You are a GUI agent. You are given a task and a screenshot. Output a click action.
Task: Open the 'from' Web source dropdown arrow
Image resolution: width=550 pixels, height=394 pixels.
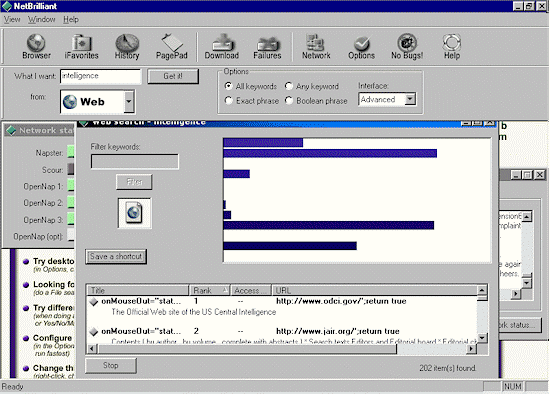[x=129, y=102]
